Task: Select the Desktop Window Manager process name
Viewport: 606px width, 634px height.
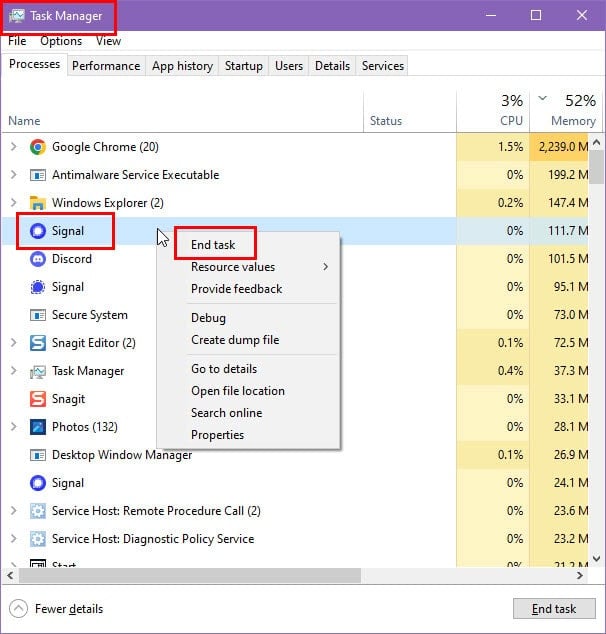Action: [x=122, y=455]
